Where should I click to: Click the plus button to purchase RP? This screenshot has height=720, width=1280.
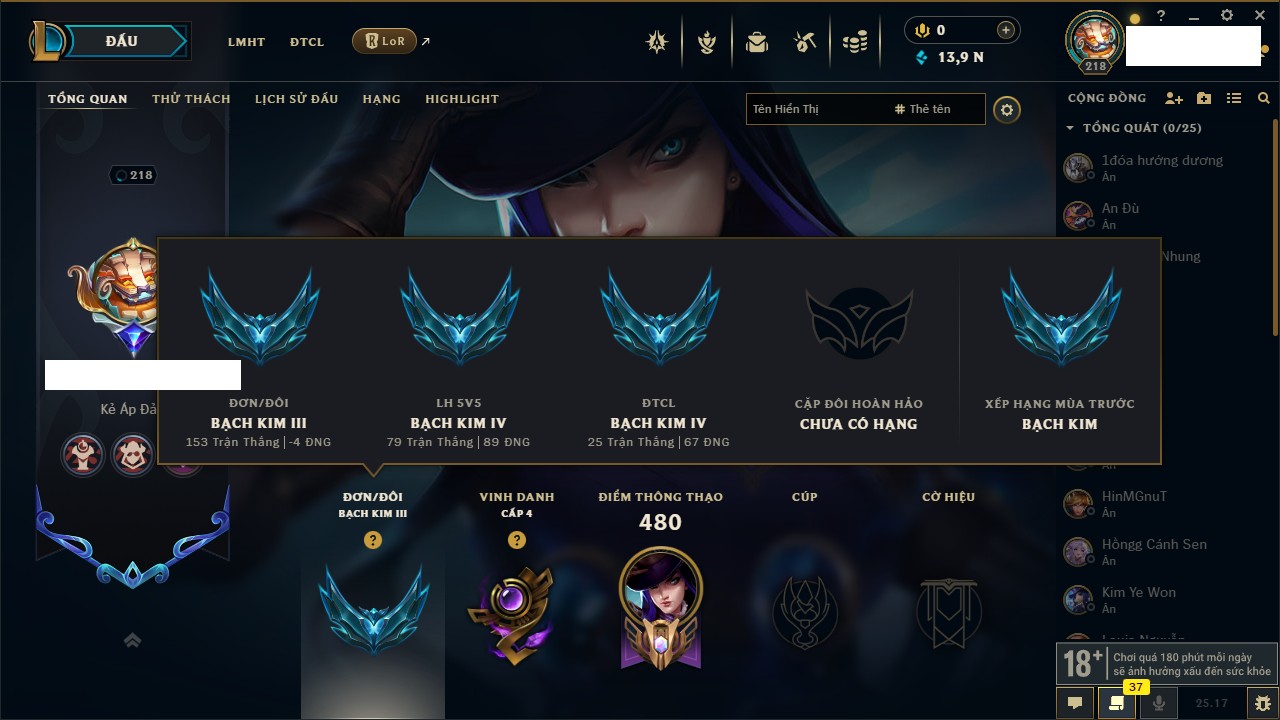coord(1006,30)
